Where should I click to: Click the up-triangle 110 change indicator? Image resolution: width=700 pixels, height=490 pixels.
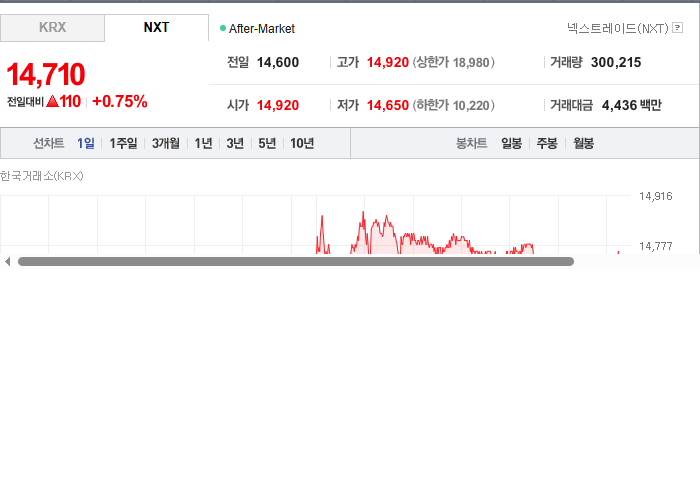point(63,101)
